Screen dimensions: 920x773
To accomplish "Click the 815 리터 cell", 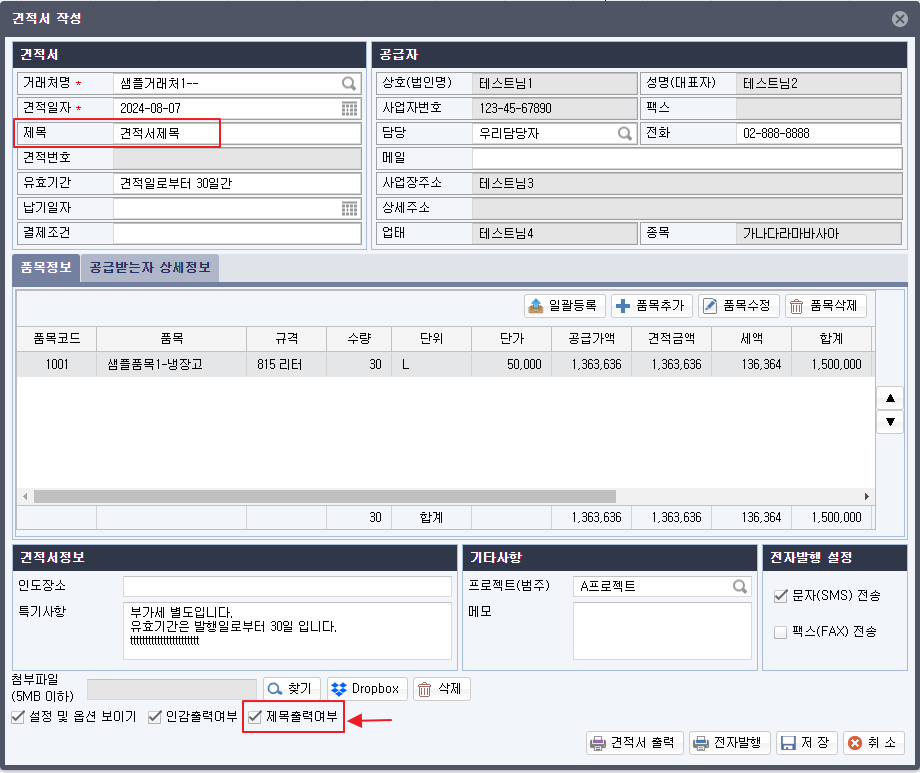I will 286,364.
